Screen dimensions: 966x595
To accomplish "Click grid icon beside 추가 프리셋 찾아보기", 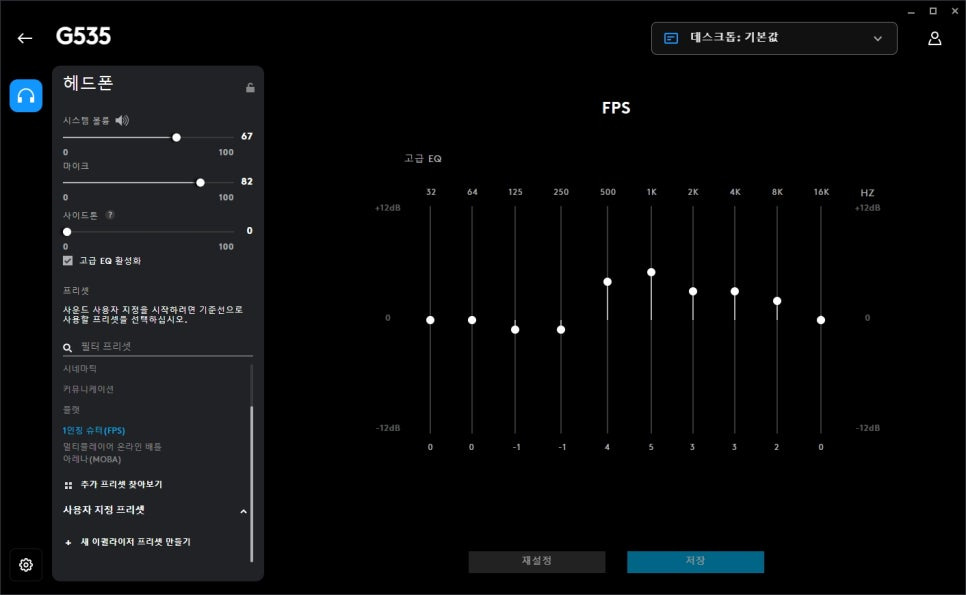I will coord(68,485).
